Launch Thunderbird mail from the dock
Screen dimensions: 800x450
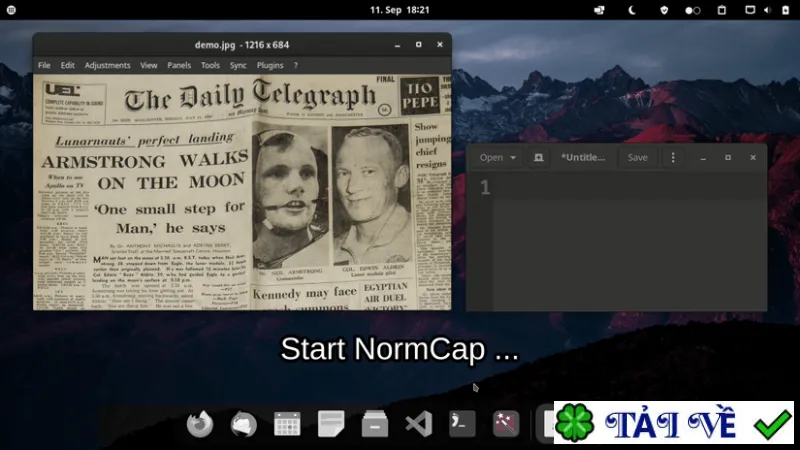tap(243, 424)
